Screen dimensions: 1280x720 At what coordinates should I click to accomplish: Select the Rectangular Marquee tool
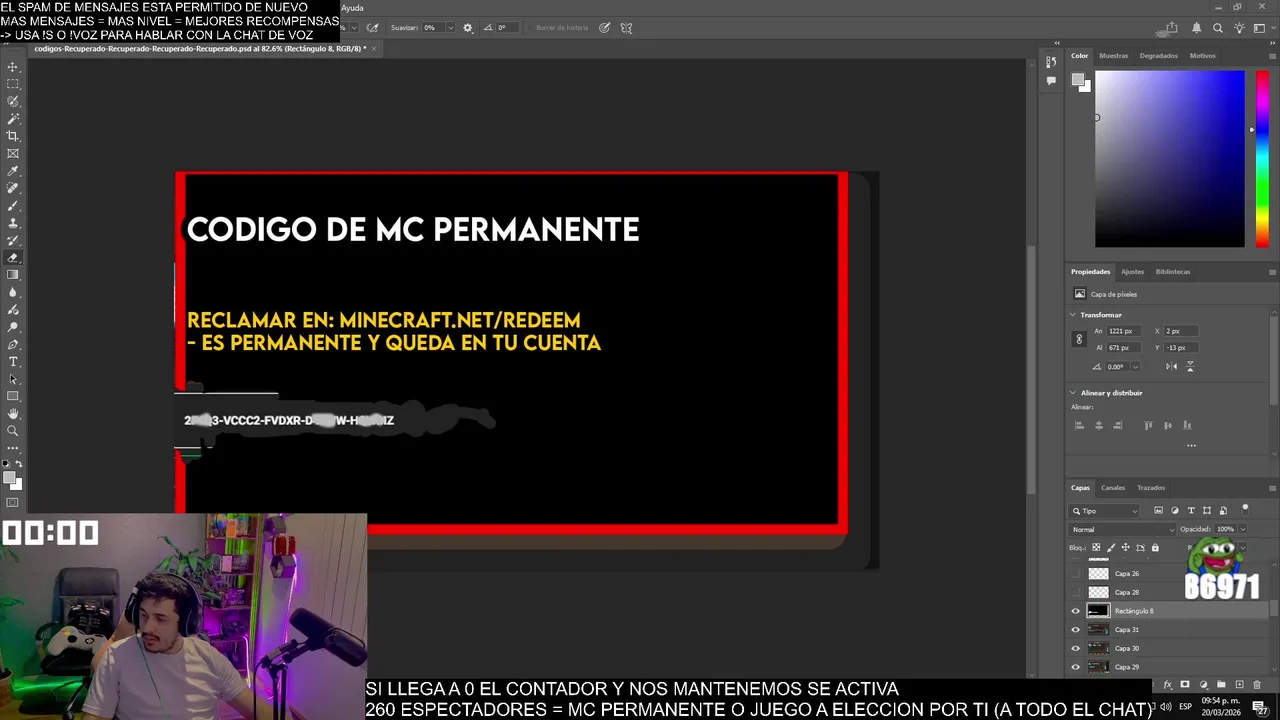[x=13, y=84]
